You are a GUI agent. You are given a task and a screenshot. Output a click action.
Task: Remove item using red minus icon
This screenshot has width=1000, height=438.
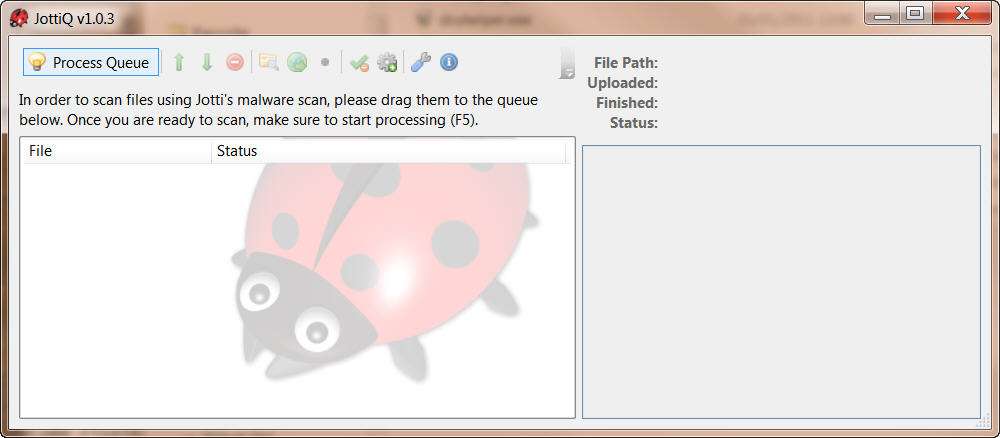pyautogui.click(x=235, y=62)
